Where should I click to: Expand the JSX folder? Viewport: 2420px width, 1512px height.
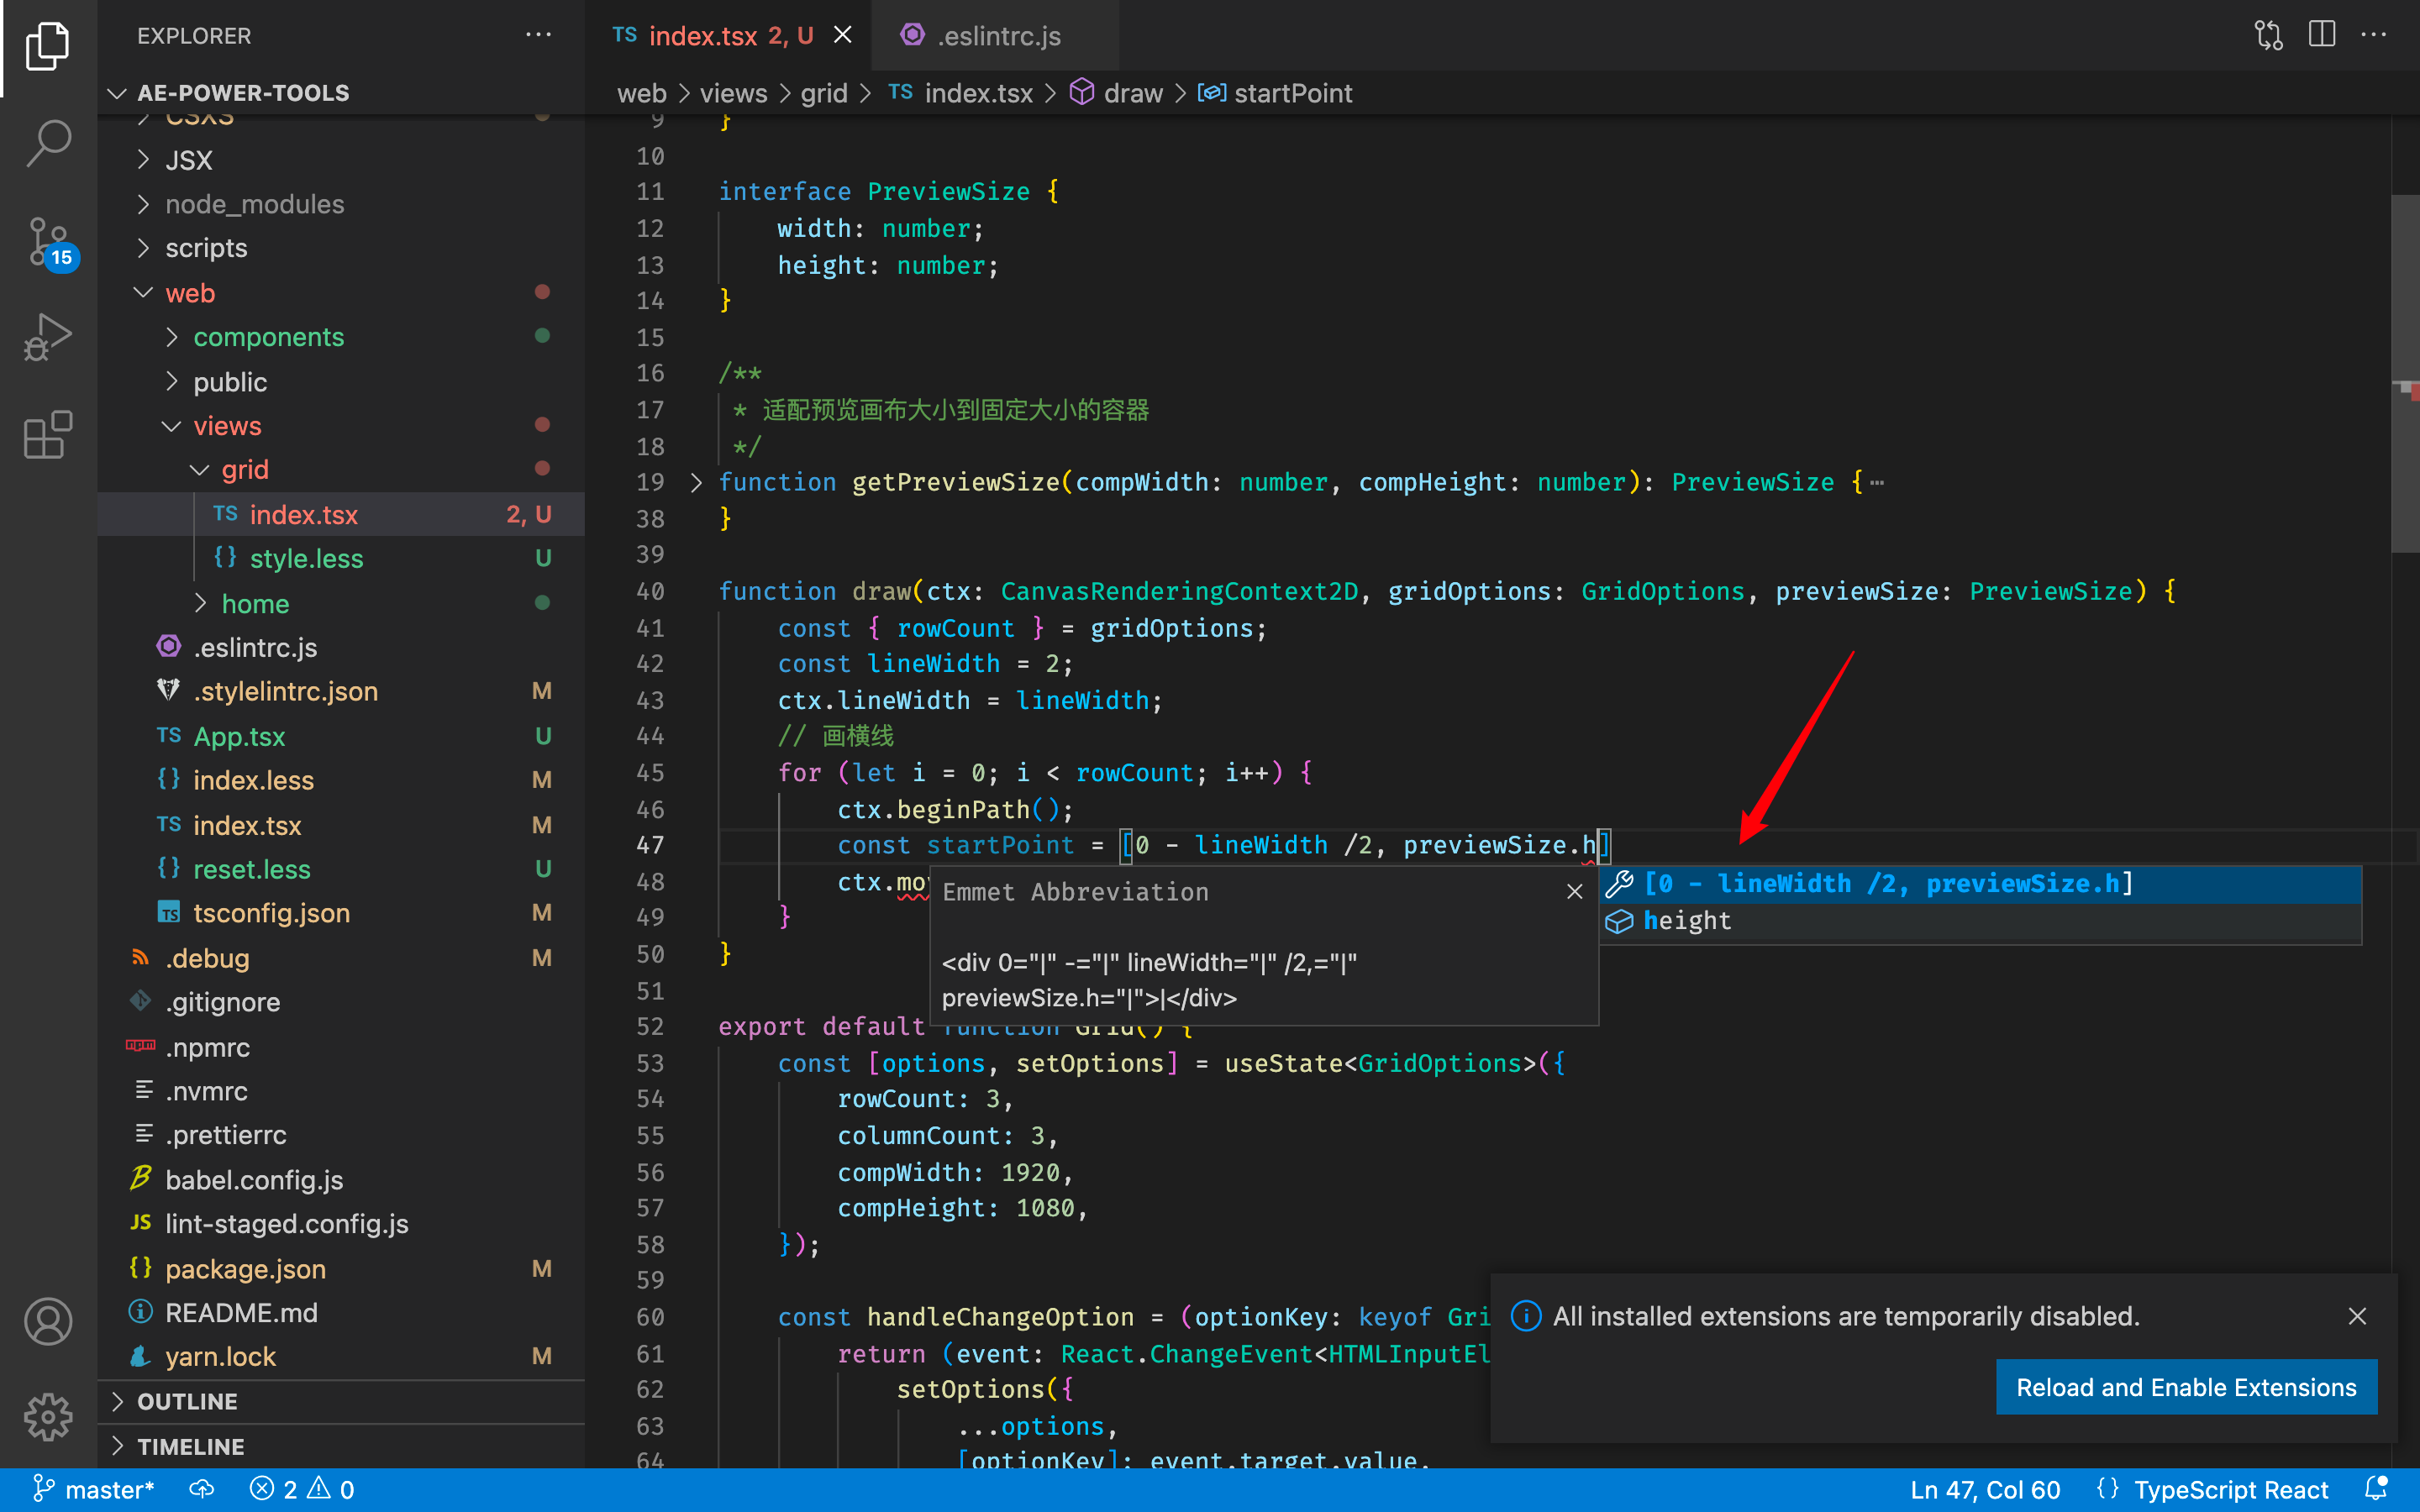188,159
